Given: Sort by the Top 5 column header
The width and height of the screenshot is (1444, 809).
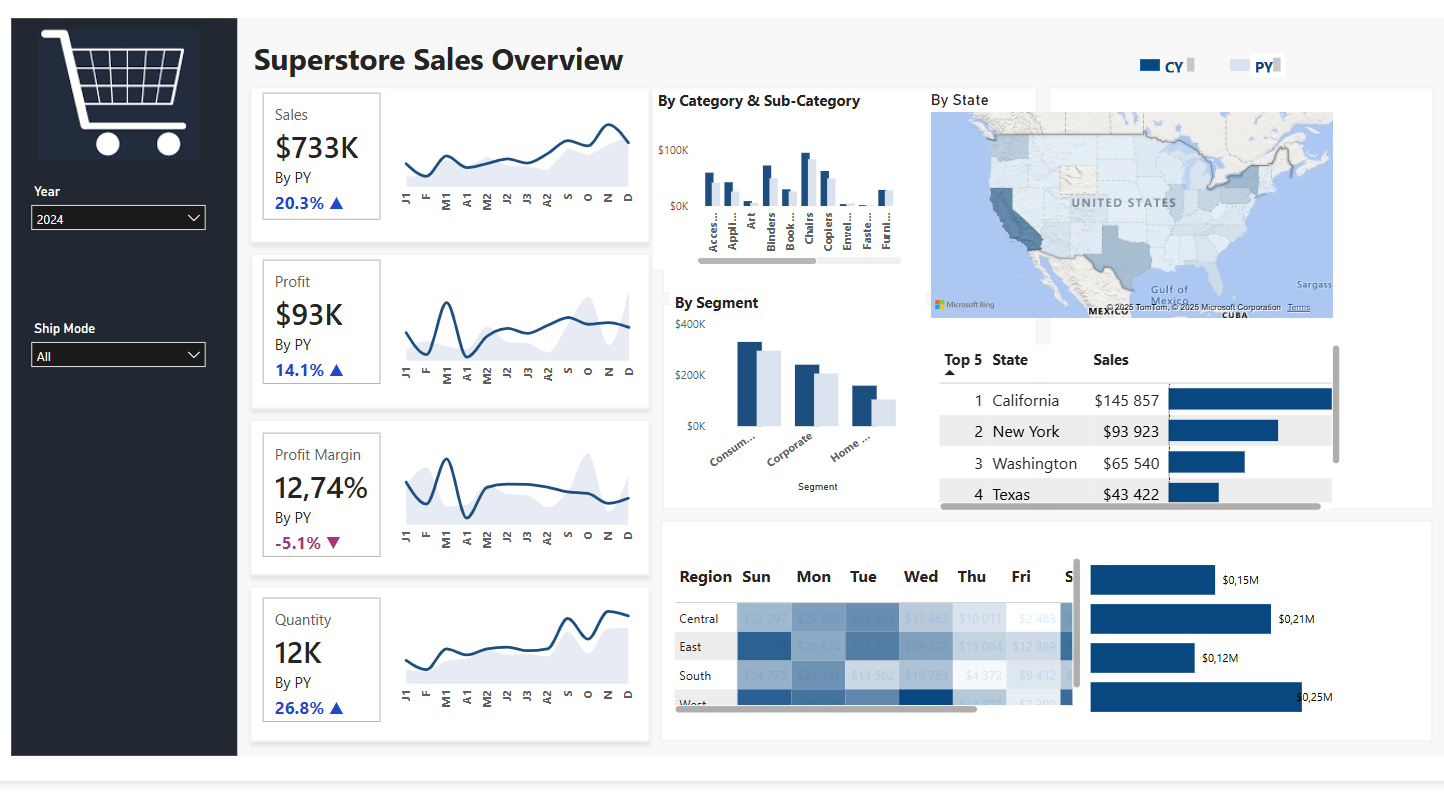Looking at the screenshot, I should coord(963,360).
